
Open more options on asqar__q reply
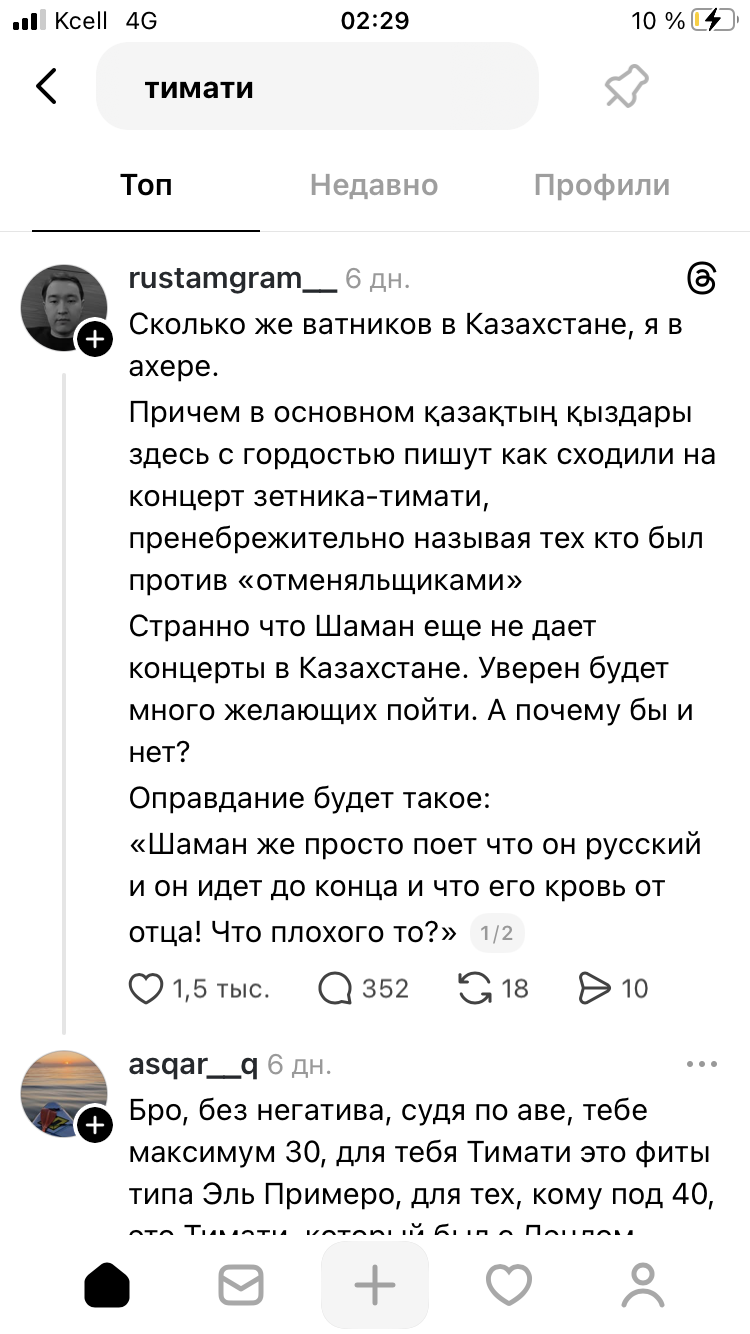click(x=702, y=1065)
